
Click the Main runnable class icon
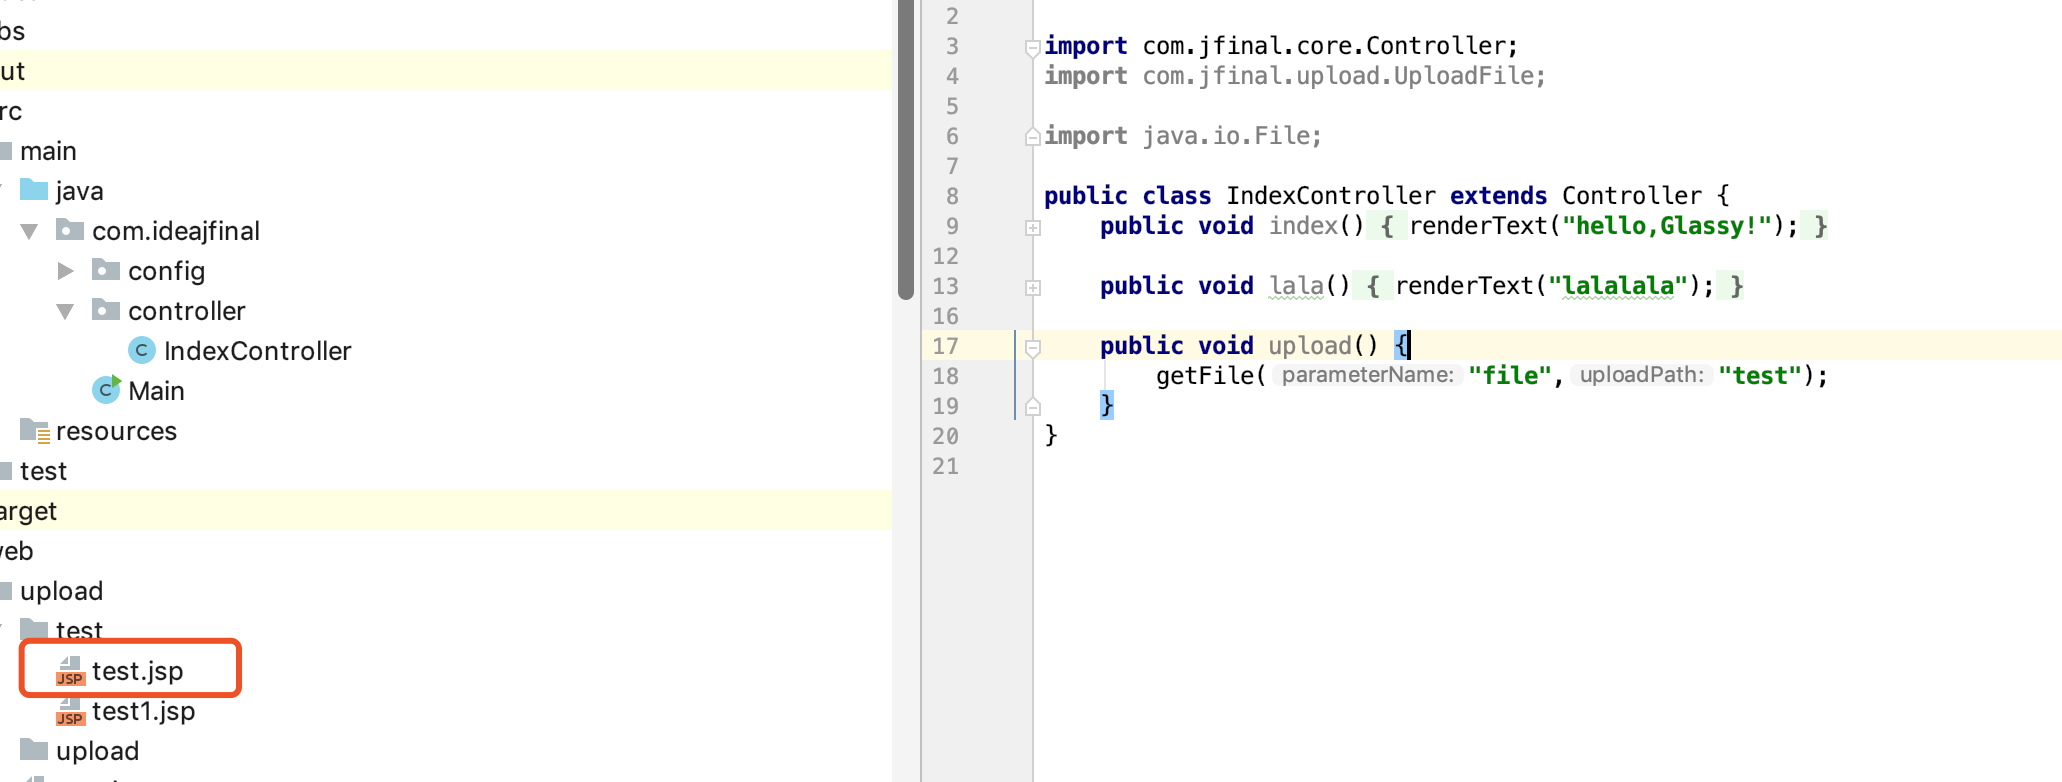107,389
